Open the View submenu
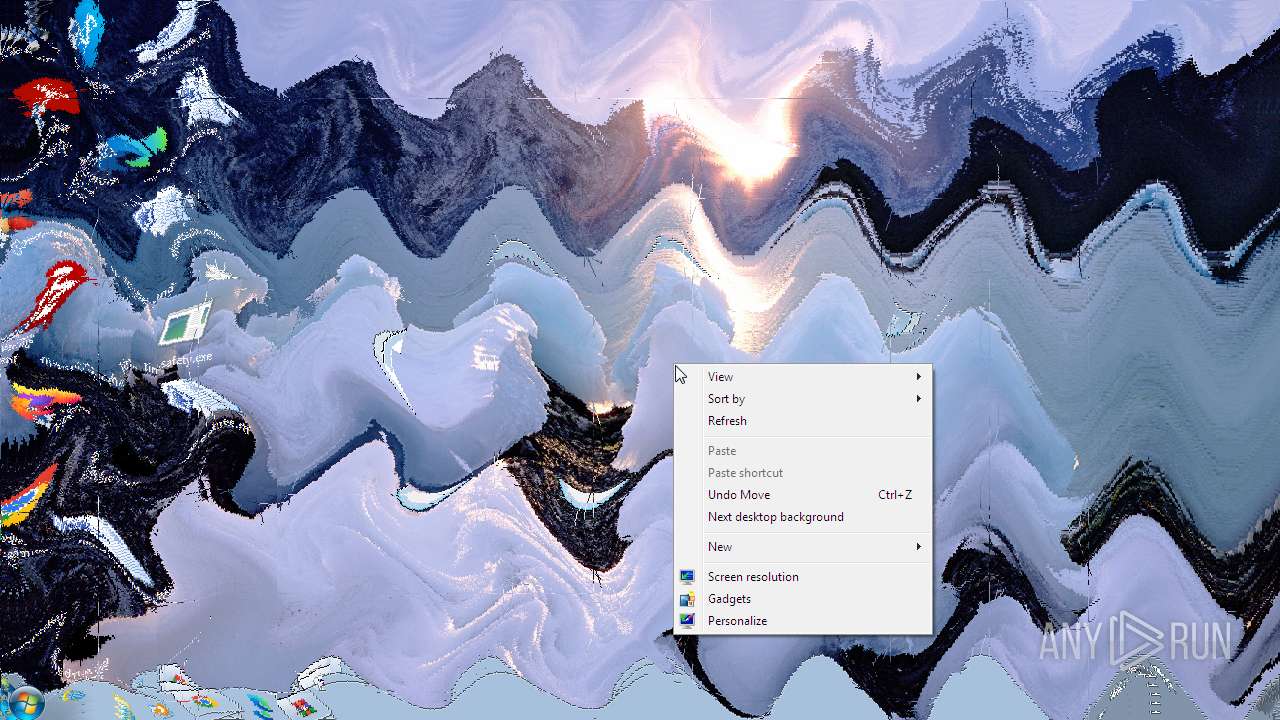Viewport: 1280px width, 720px height. [803, 377]
